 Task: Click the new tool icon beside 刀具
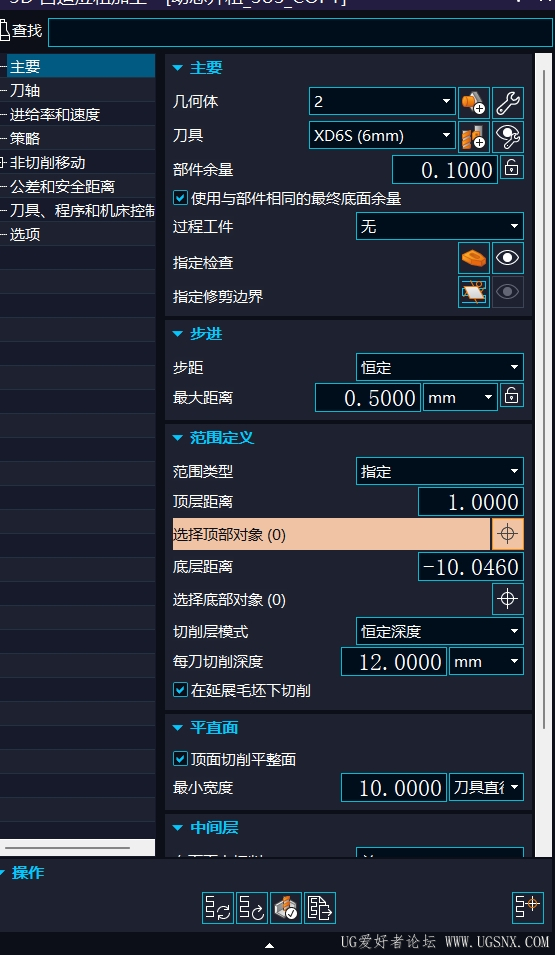click(474, 136)
